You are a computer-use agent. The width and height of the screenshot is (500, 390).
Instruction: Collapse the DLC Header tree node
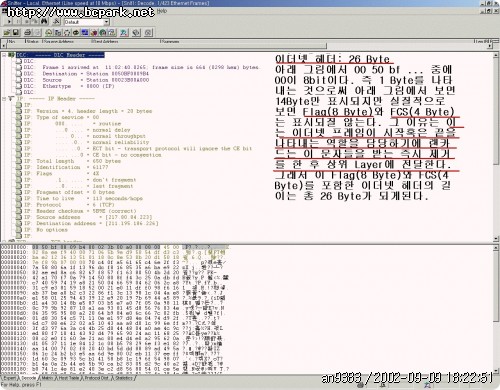(x=4, y=55)
